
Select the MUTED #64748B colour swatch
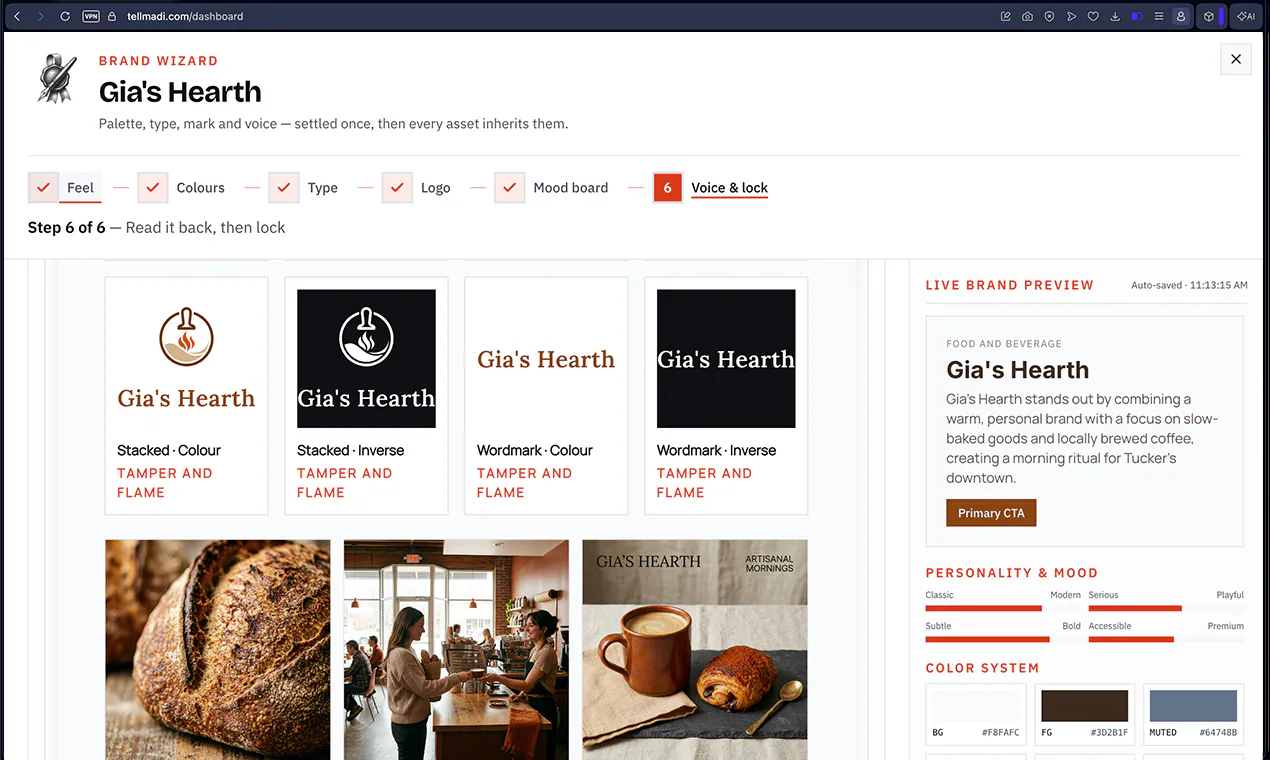[1193, 714]
